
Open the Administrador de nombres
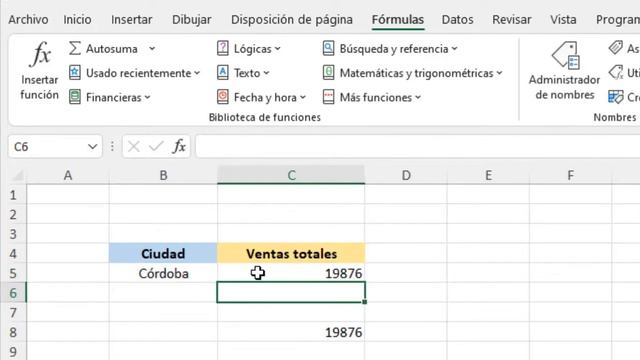pyautogui.click(x=564, y=71)
